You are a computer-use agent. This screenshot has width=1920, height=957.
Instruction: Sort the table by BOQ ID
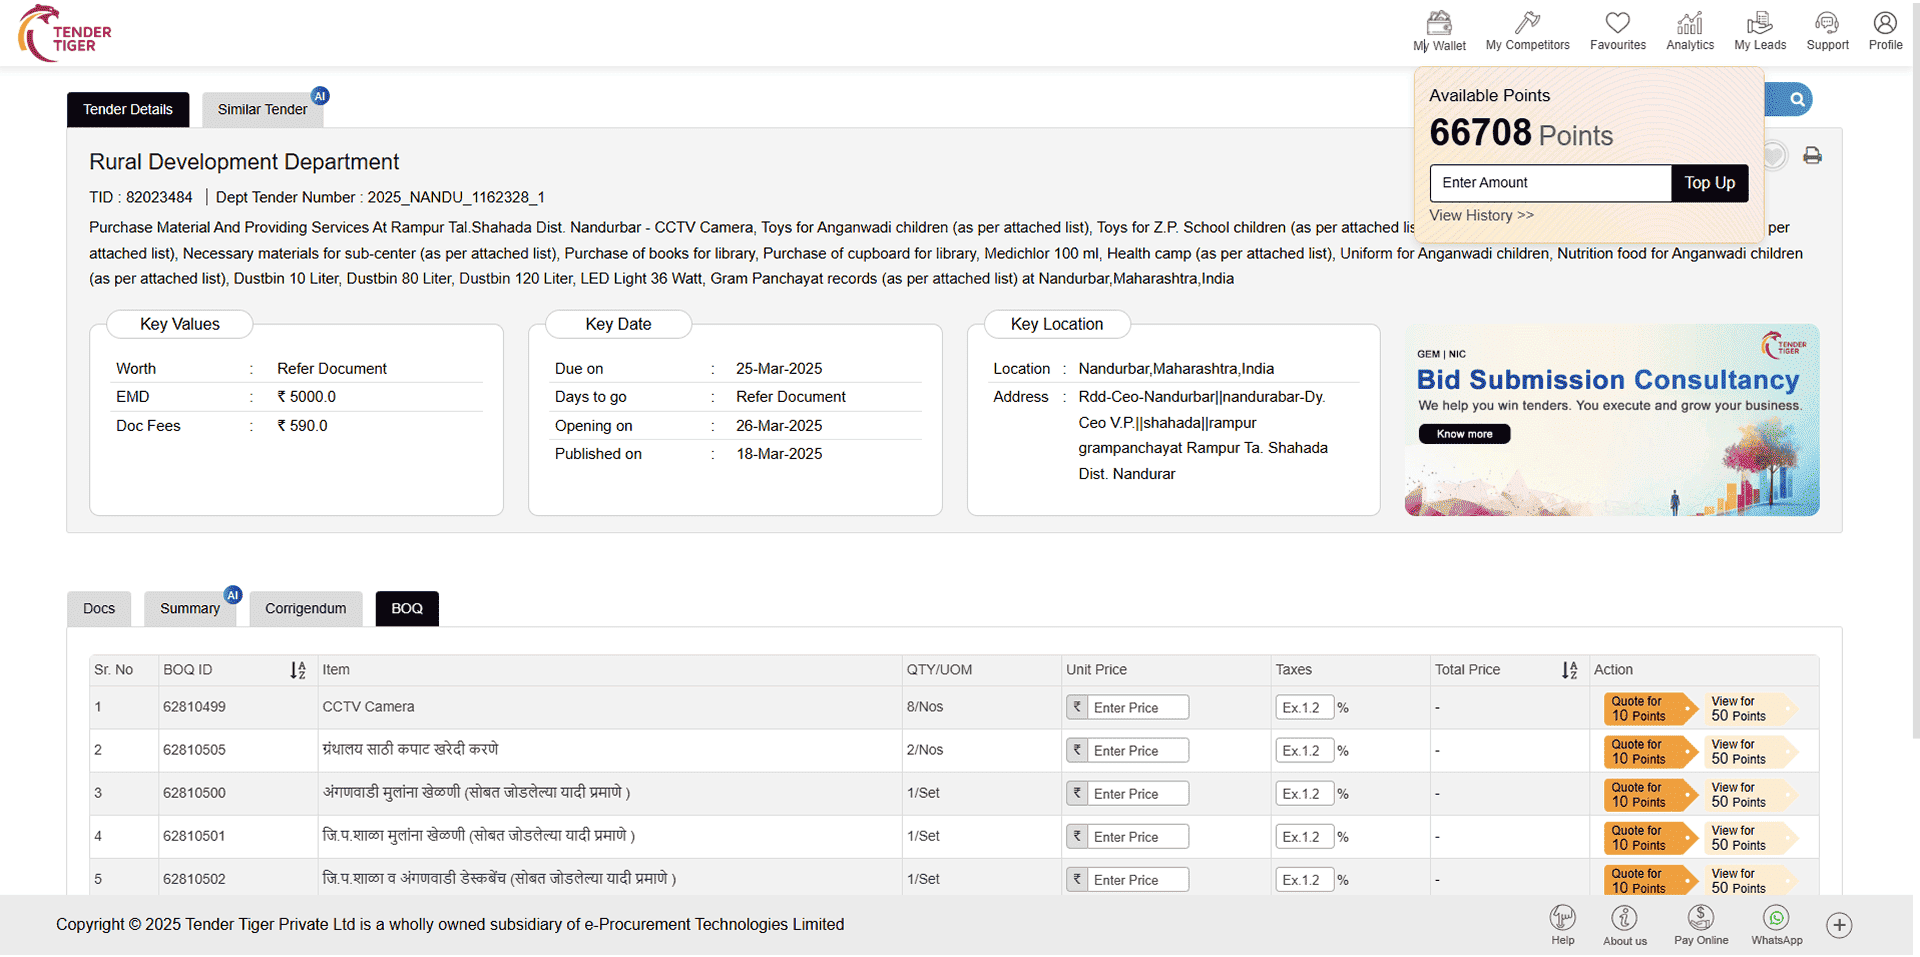(298, 670)
